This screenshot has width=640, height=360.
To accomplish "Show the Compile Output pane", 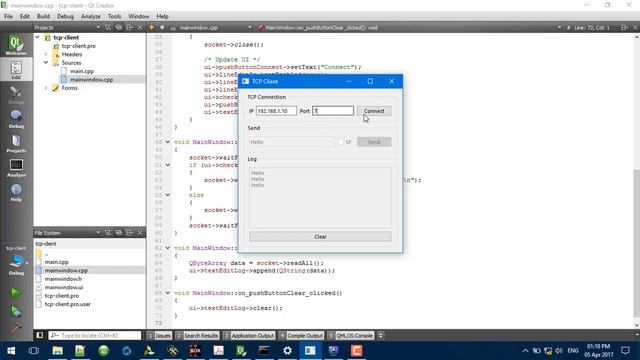I will point(301,335).
